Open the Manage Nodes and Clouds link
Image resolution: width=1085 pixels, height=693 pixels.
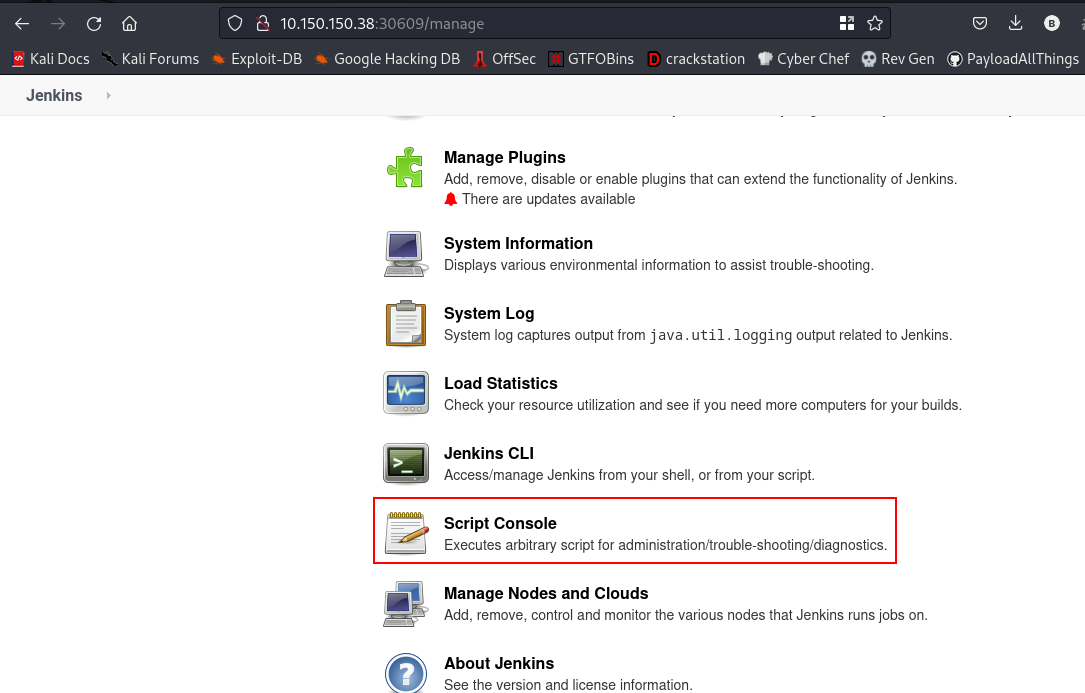(546, 593)
